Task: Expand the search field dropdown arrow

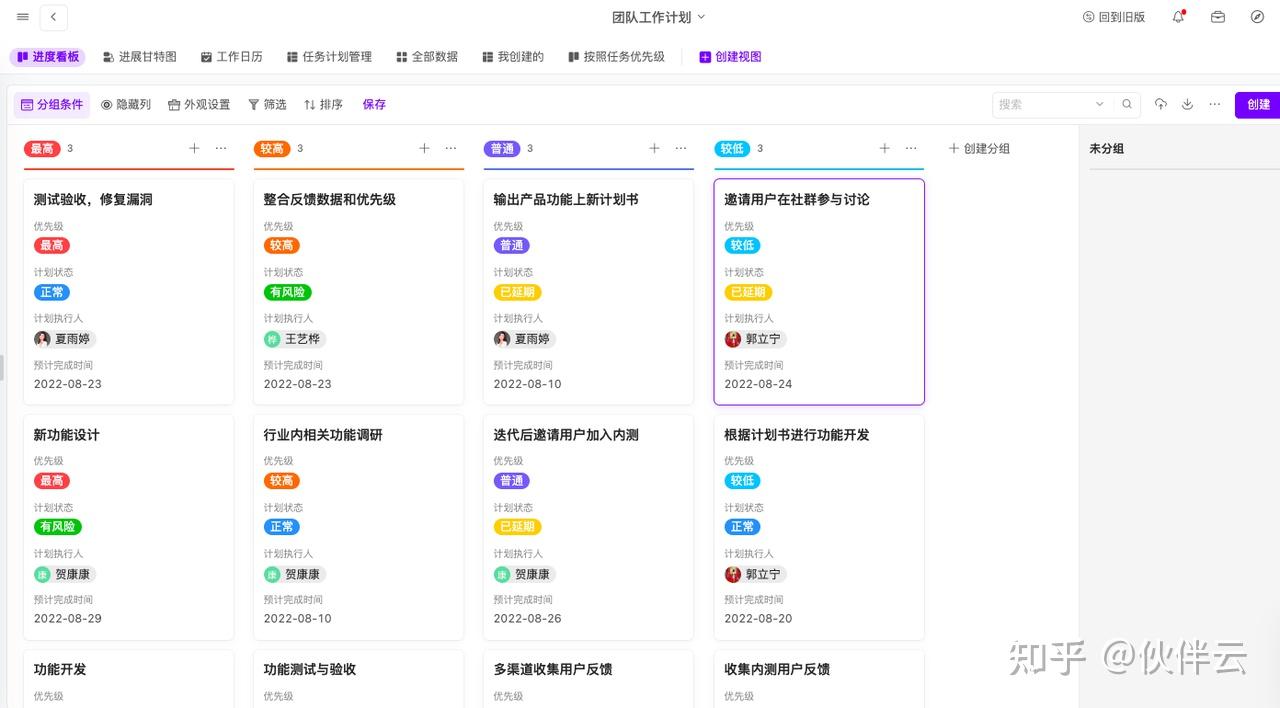Action: (1099, 104)
